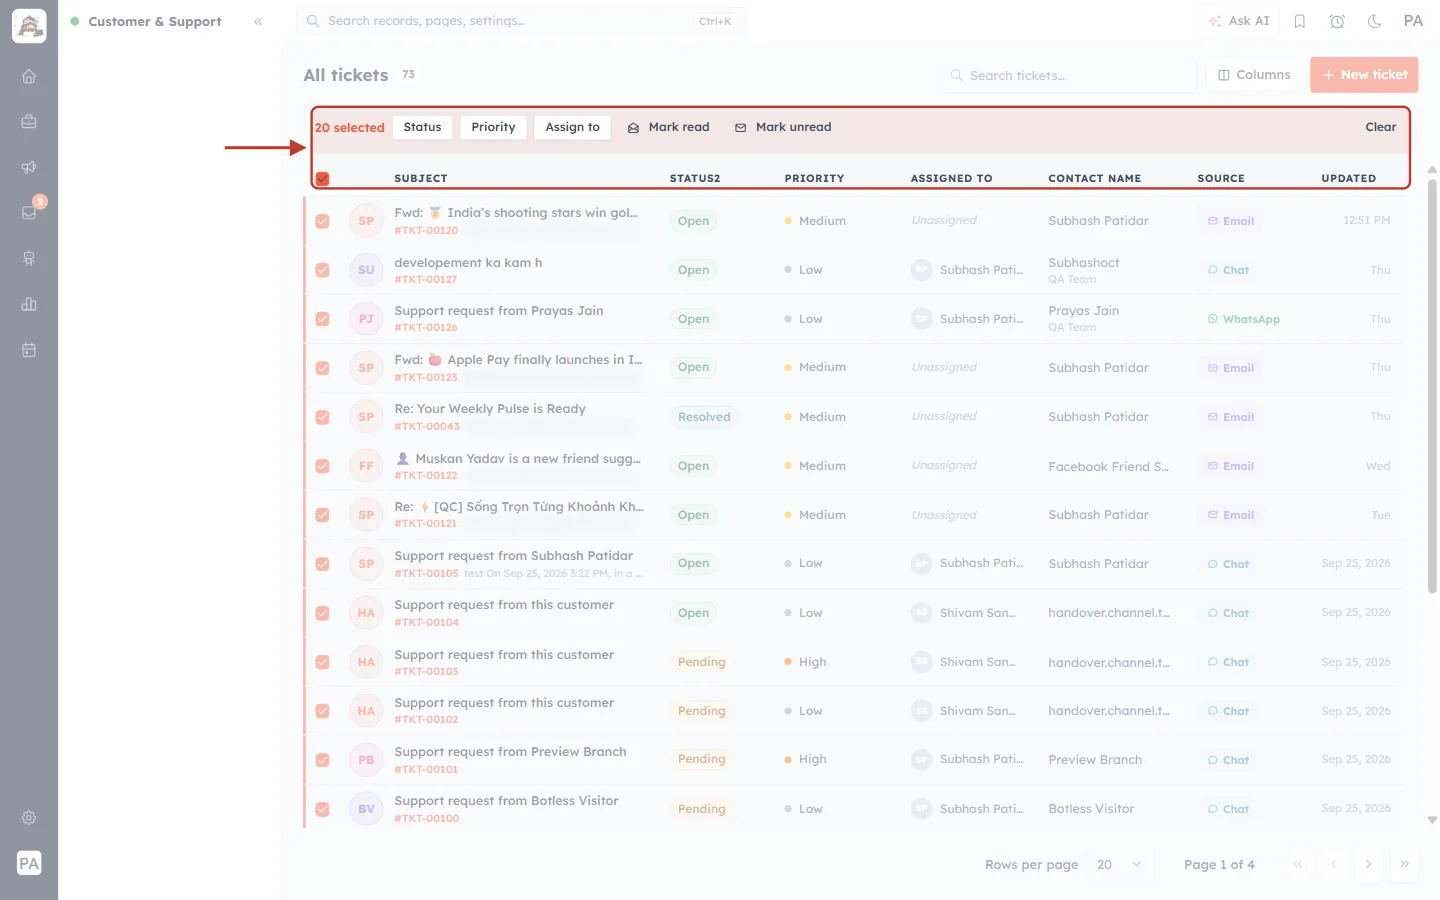The image size is (1440, 900).
Task: Open the Status bulk action dropdown
Action: pos(422,127)
